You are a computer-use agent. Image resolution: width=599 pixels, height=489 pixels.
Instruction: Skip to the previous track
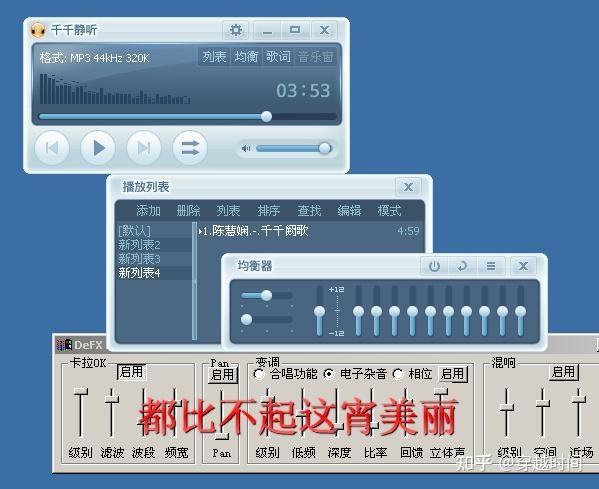tap(52, 148)
